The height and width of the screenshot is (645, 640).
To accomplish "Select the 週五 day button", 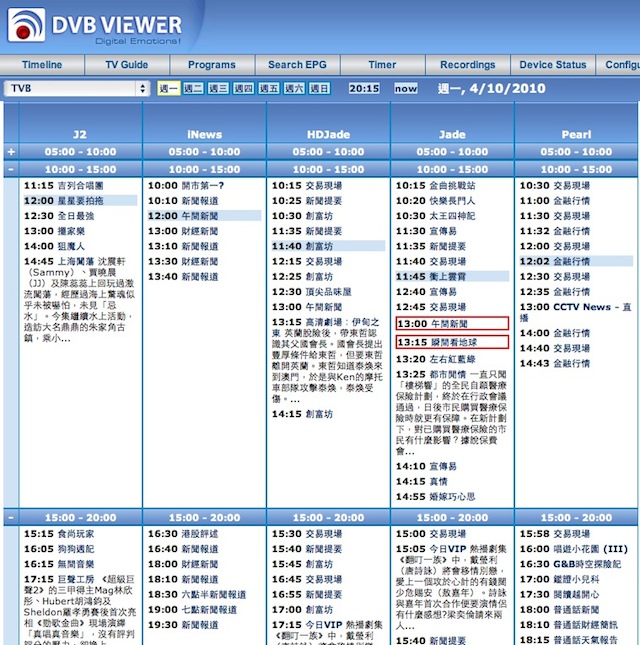I will [269, 88].
